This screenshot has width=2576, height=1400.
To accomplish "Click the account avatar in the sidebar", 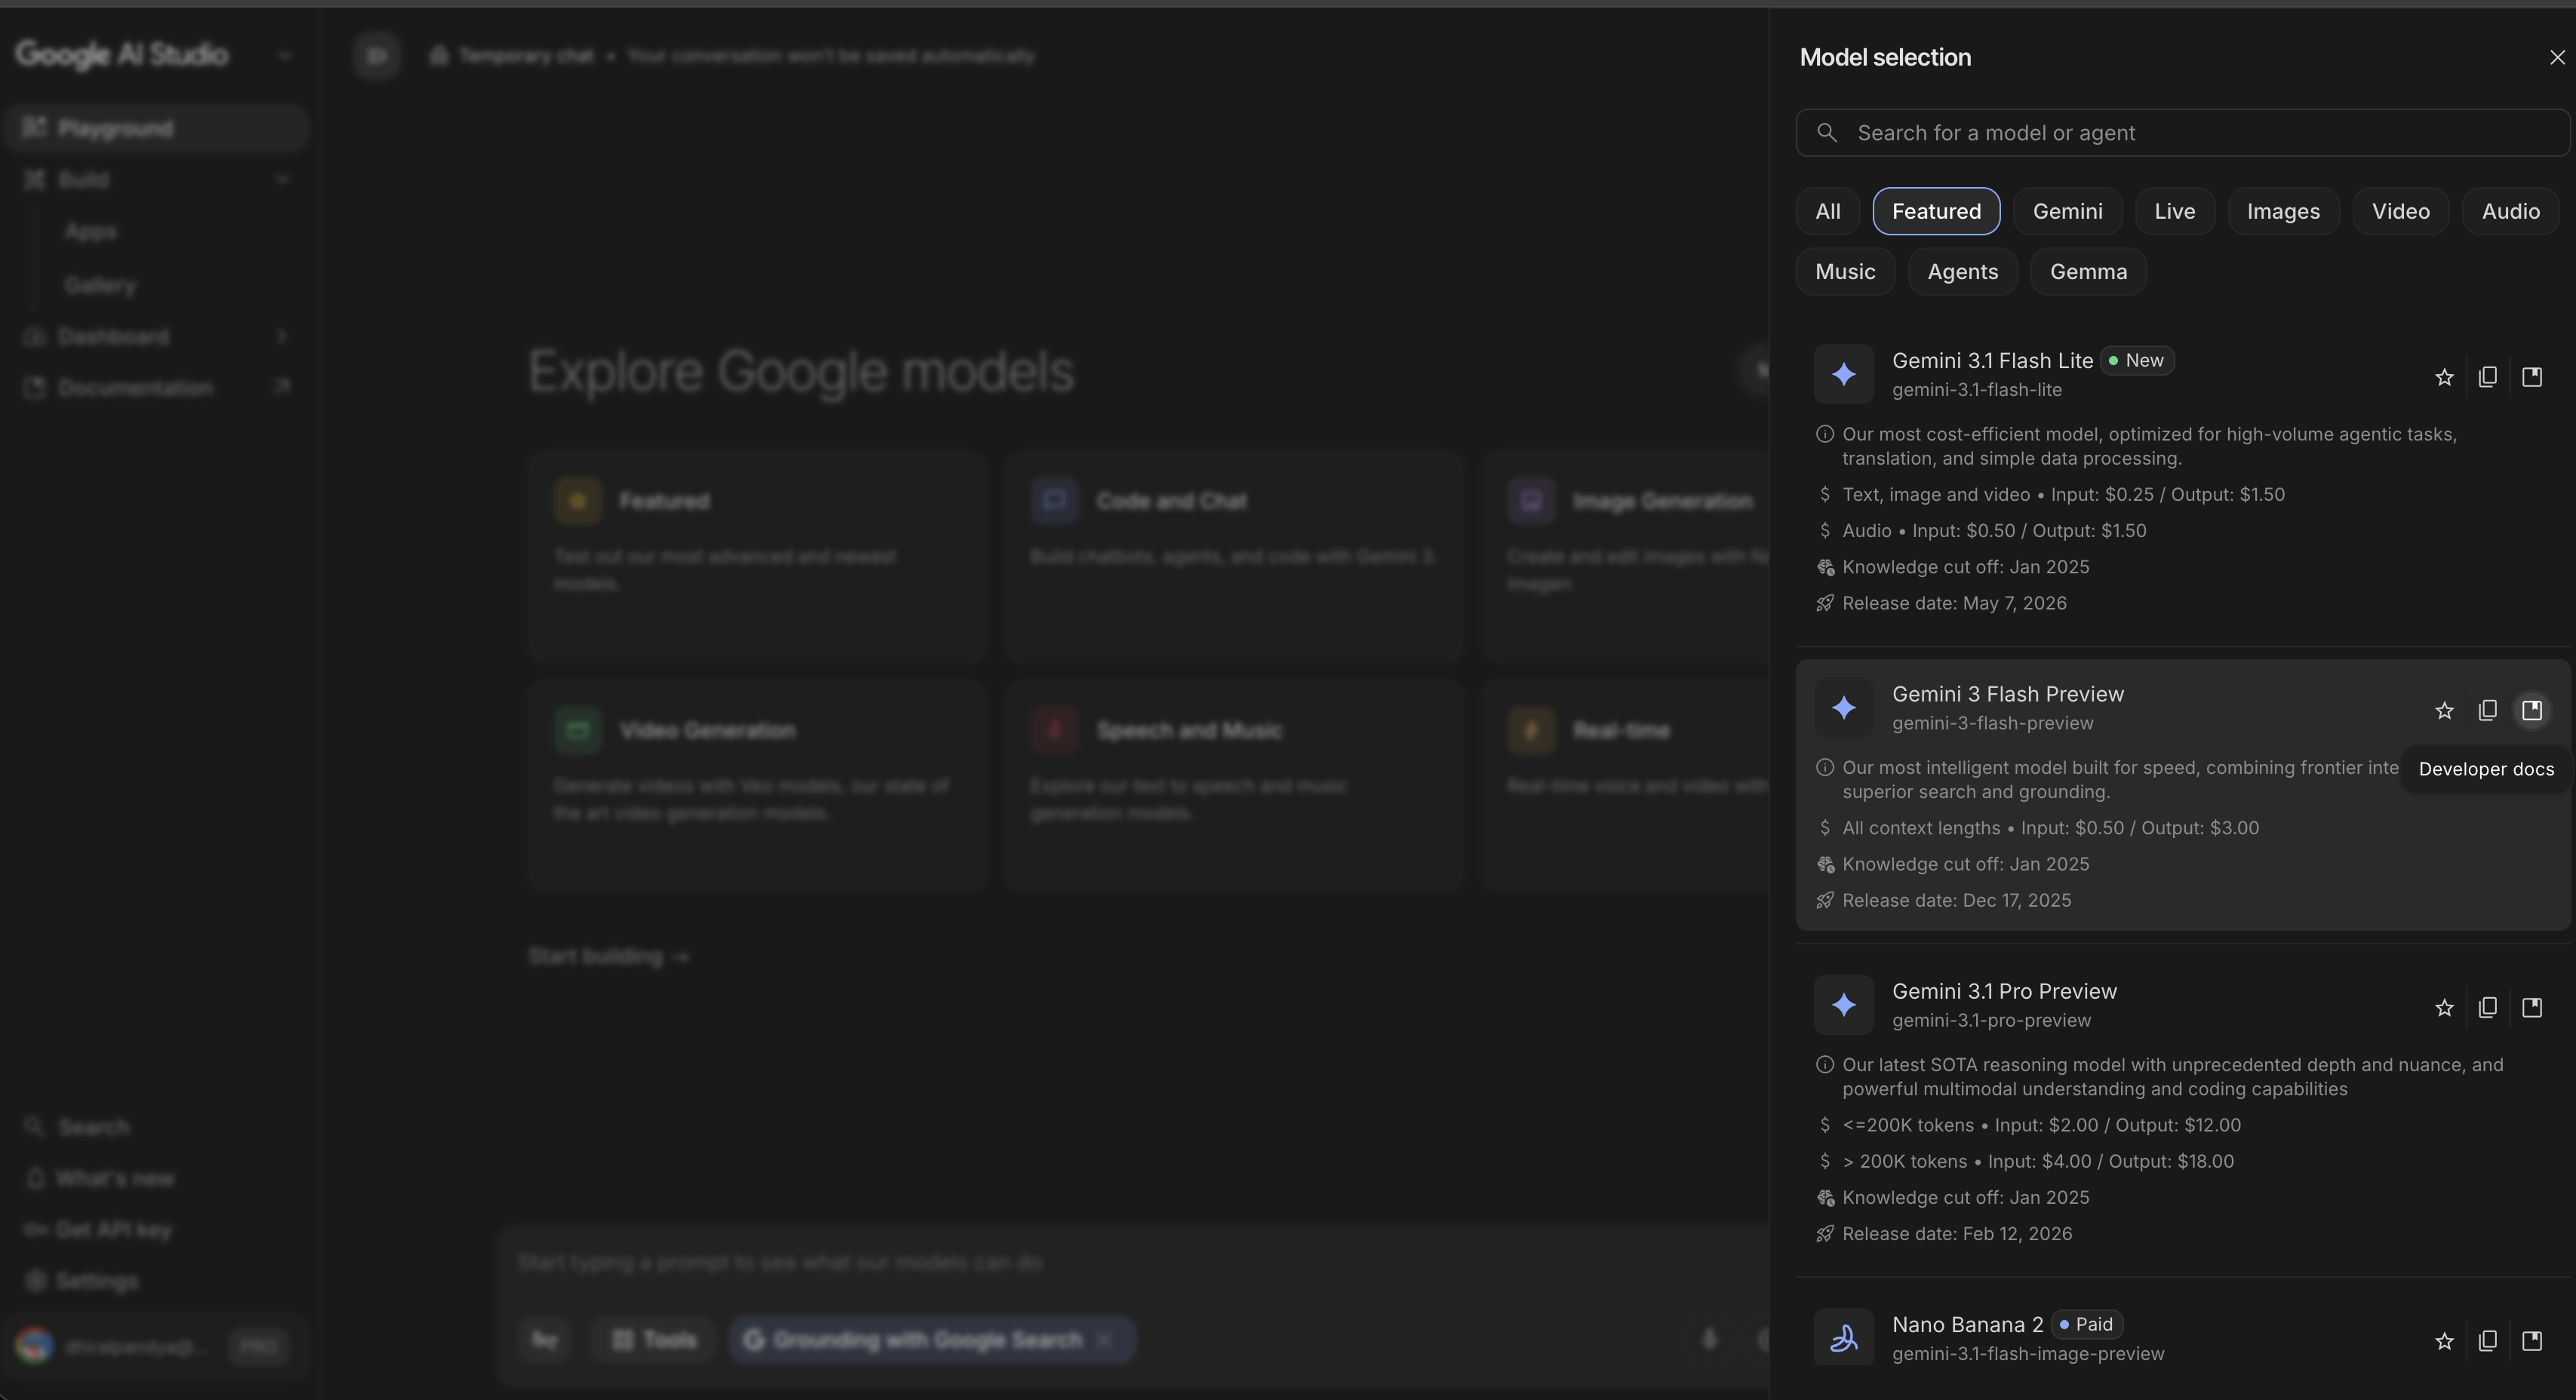I will (x=35, y=1346).
